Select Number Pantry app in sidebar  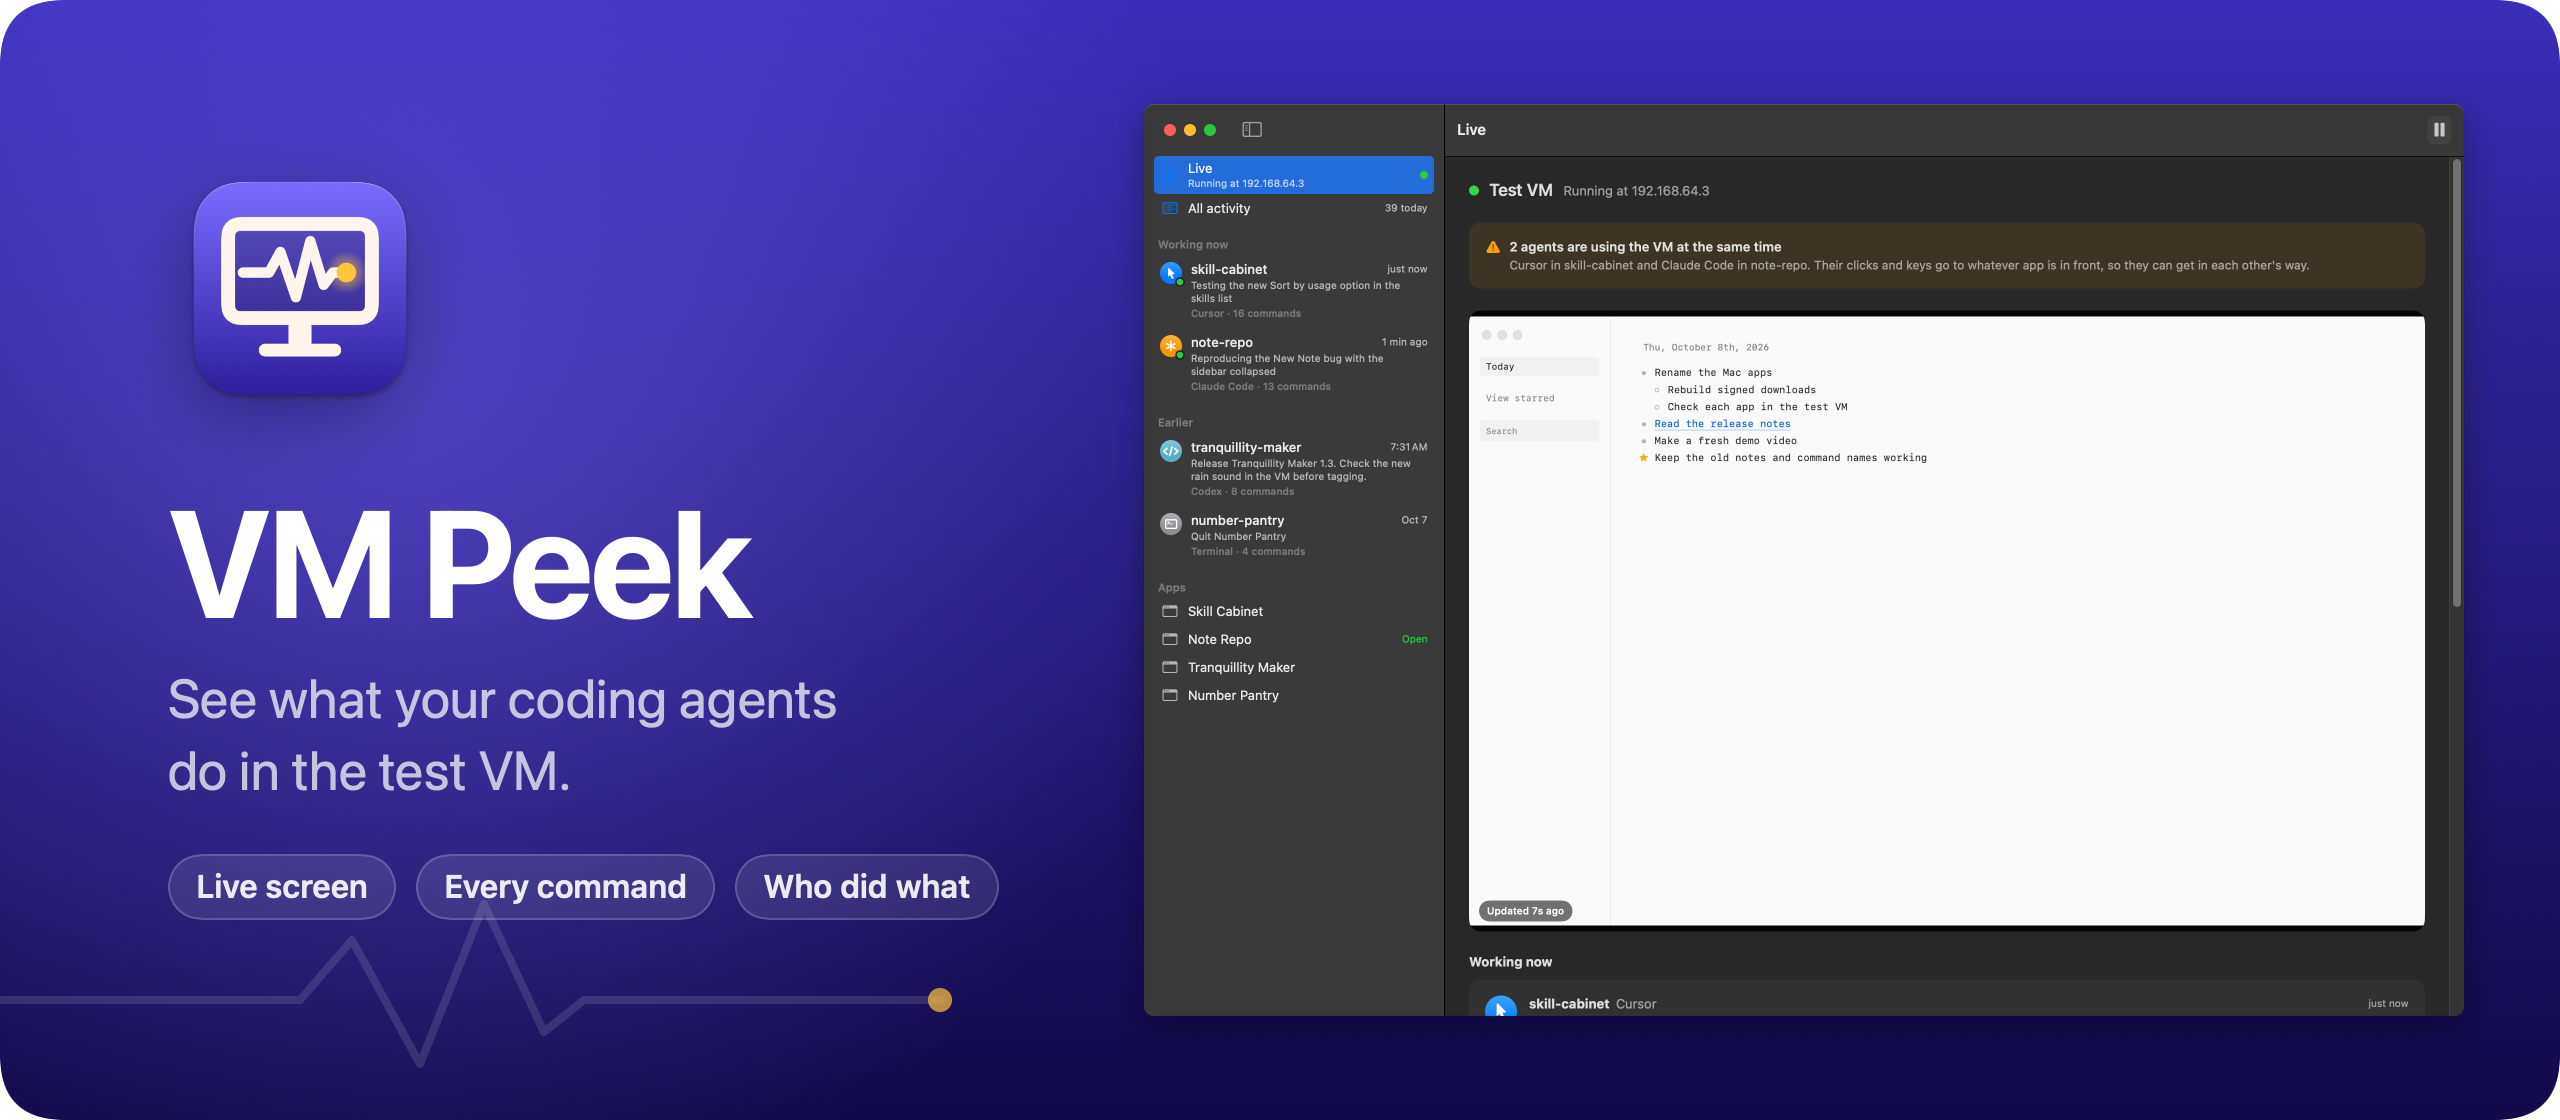click(1293, 695)
